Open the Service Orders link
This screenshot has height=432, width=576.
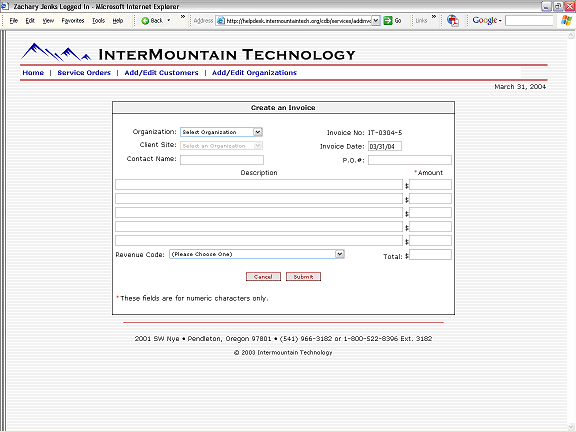(84, 73)
